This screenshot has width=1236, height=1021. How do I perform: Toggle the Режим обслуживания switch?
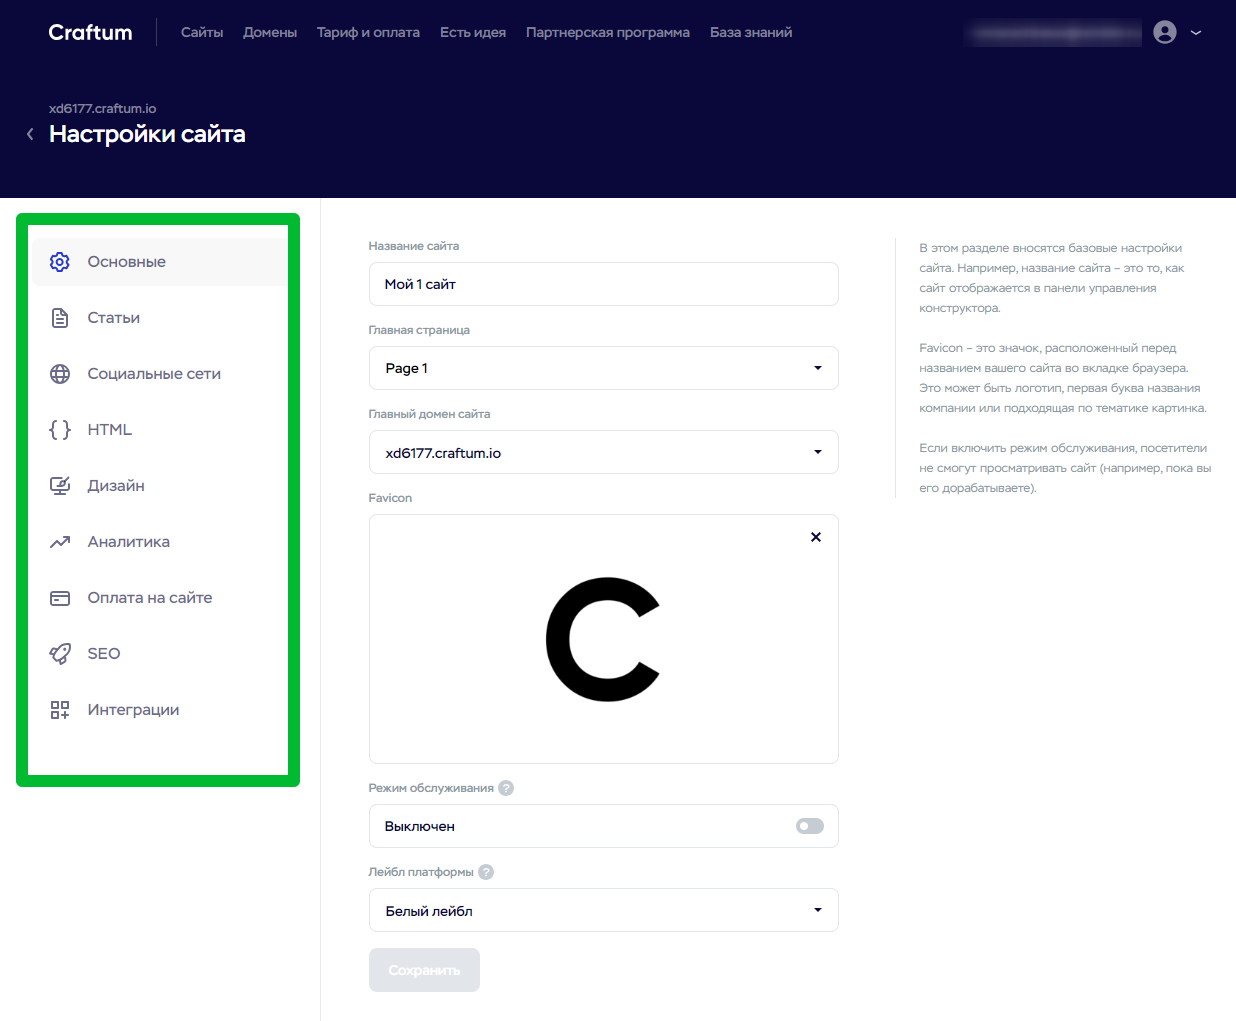click(809, 826)
